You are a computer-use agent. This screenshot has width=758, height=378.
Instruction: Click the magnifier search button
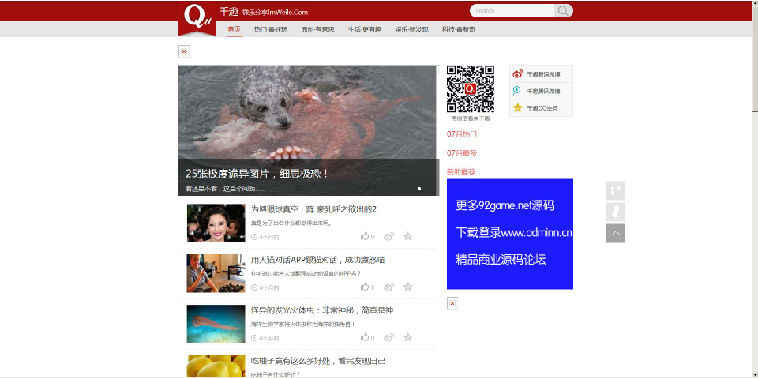coord(563,11)
